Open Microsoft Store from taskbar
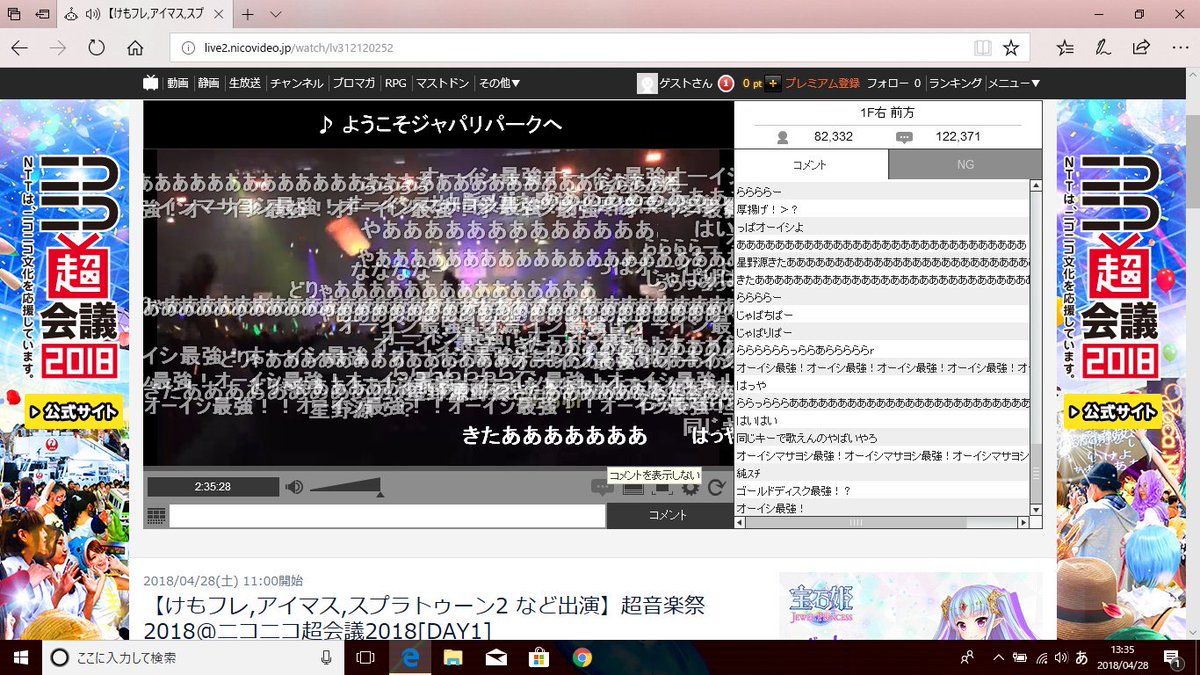This screenshot has width=1200, height=675. 539,657
